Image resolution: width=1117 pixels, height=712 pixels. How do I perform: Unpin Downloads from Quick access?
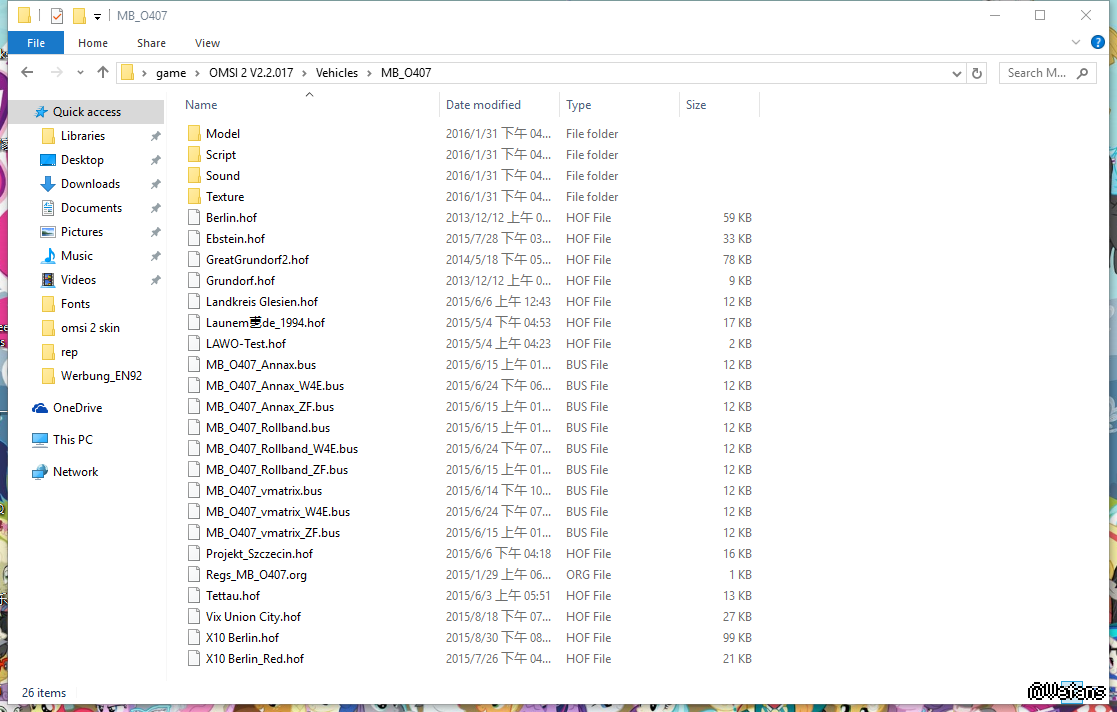pos(155,184)
